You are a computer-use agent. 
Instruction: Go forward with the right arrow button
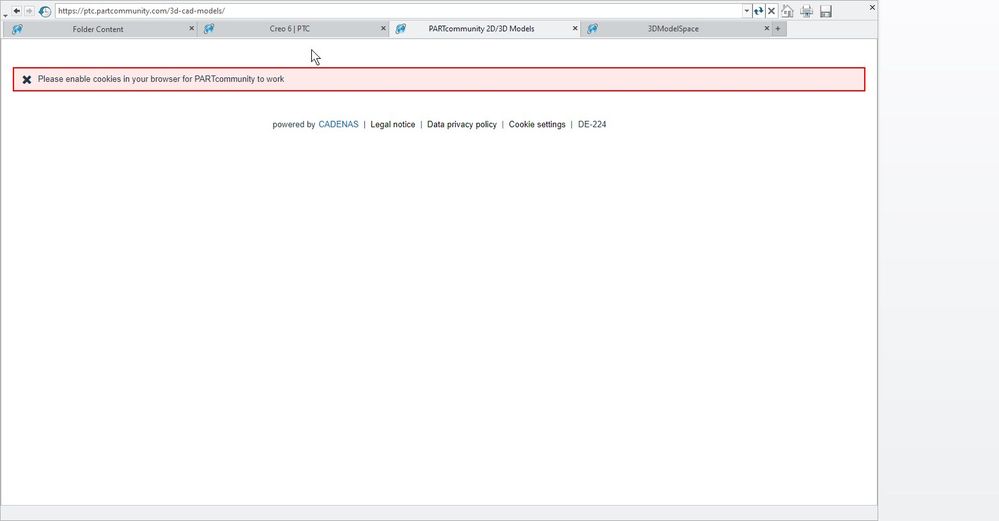[x=29, y=11]
